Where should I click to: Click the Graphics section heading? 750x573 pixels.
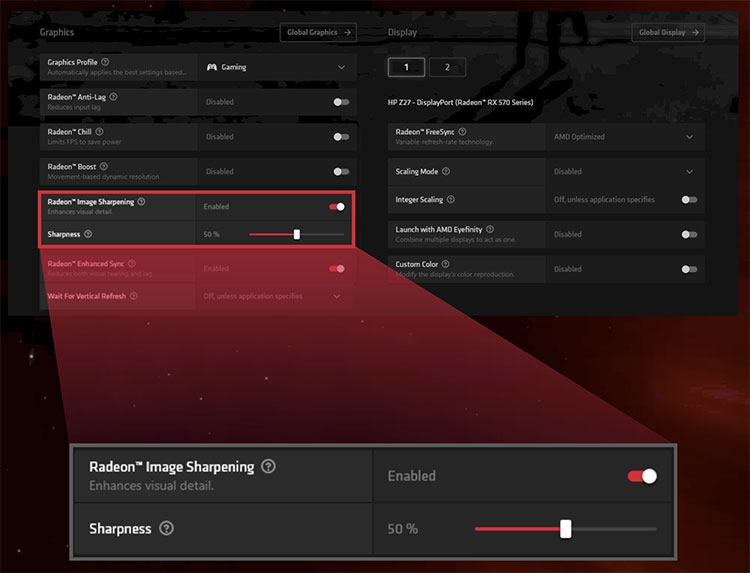click(x=57, y=32)
